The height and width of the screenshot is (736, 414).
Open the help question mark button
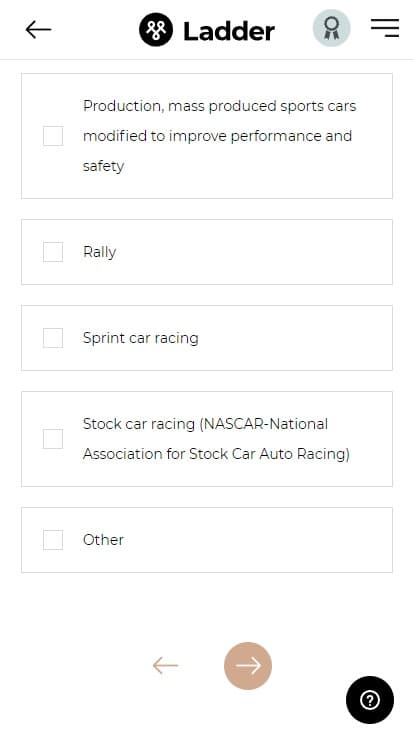point(370,700)
